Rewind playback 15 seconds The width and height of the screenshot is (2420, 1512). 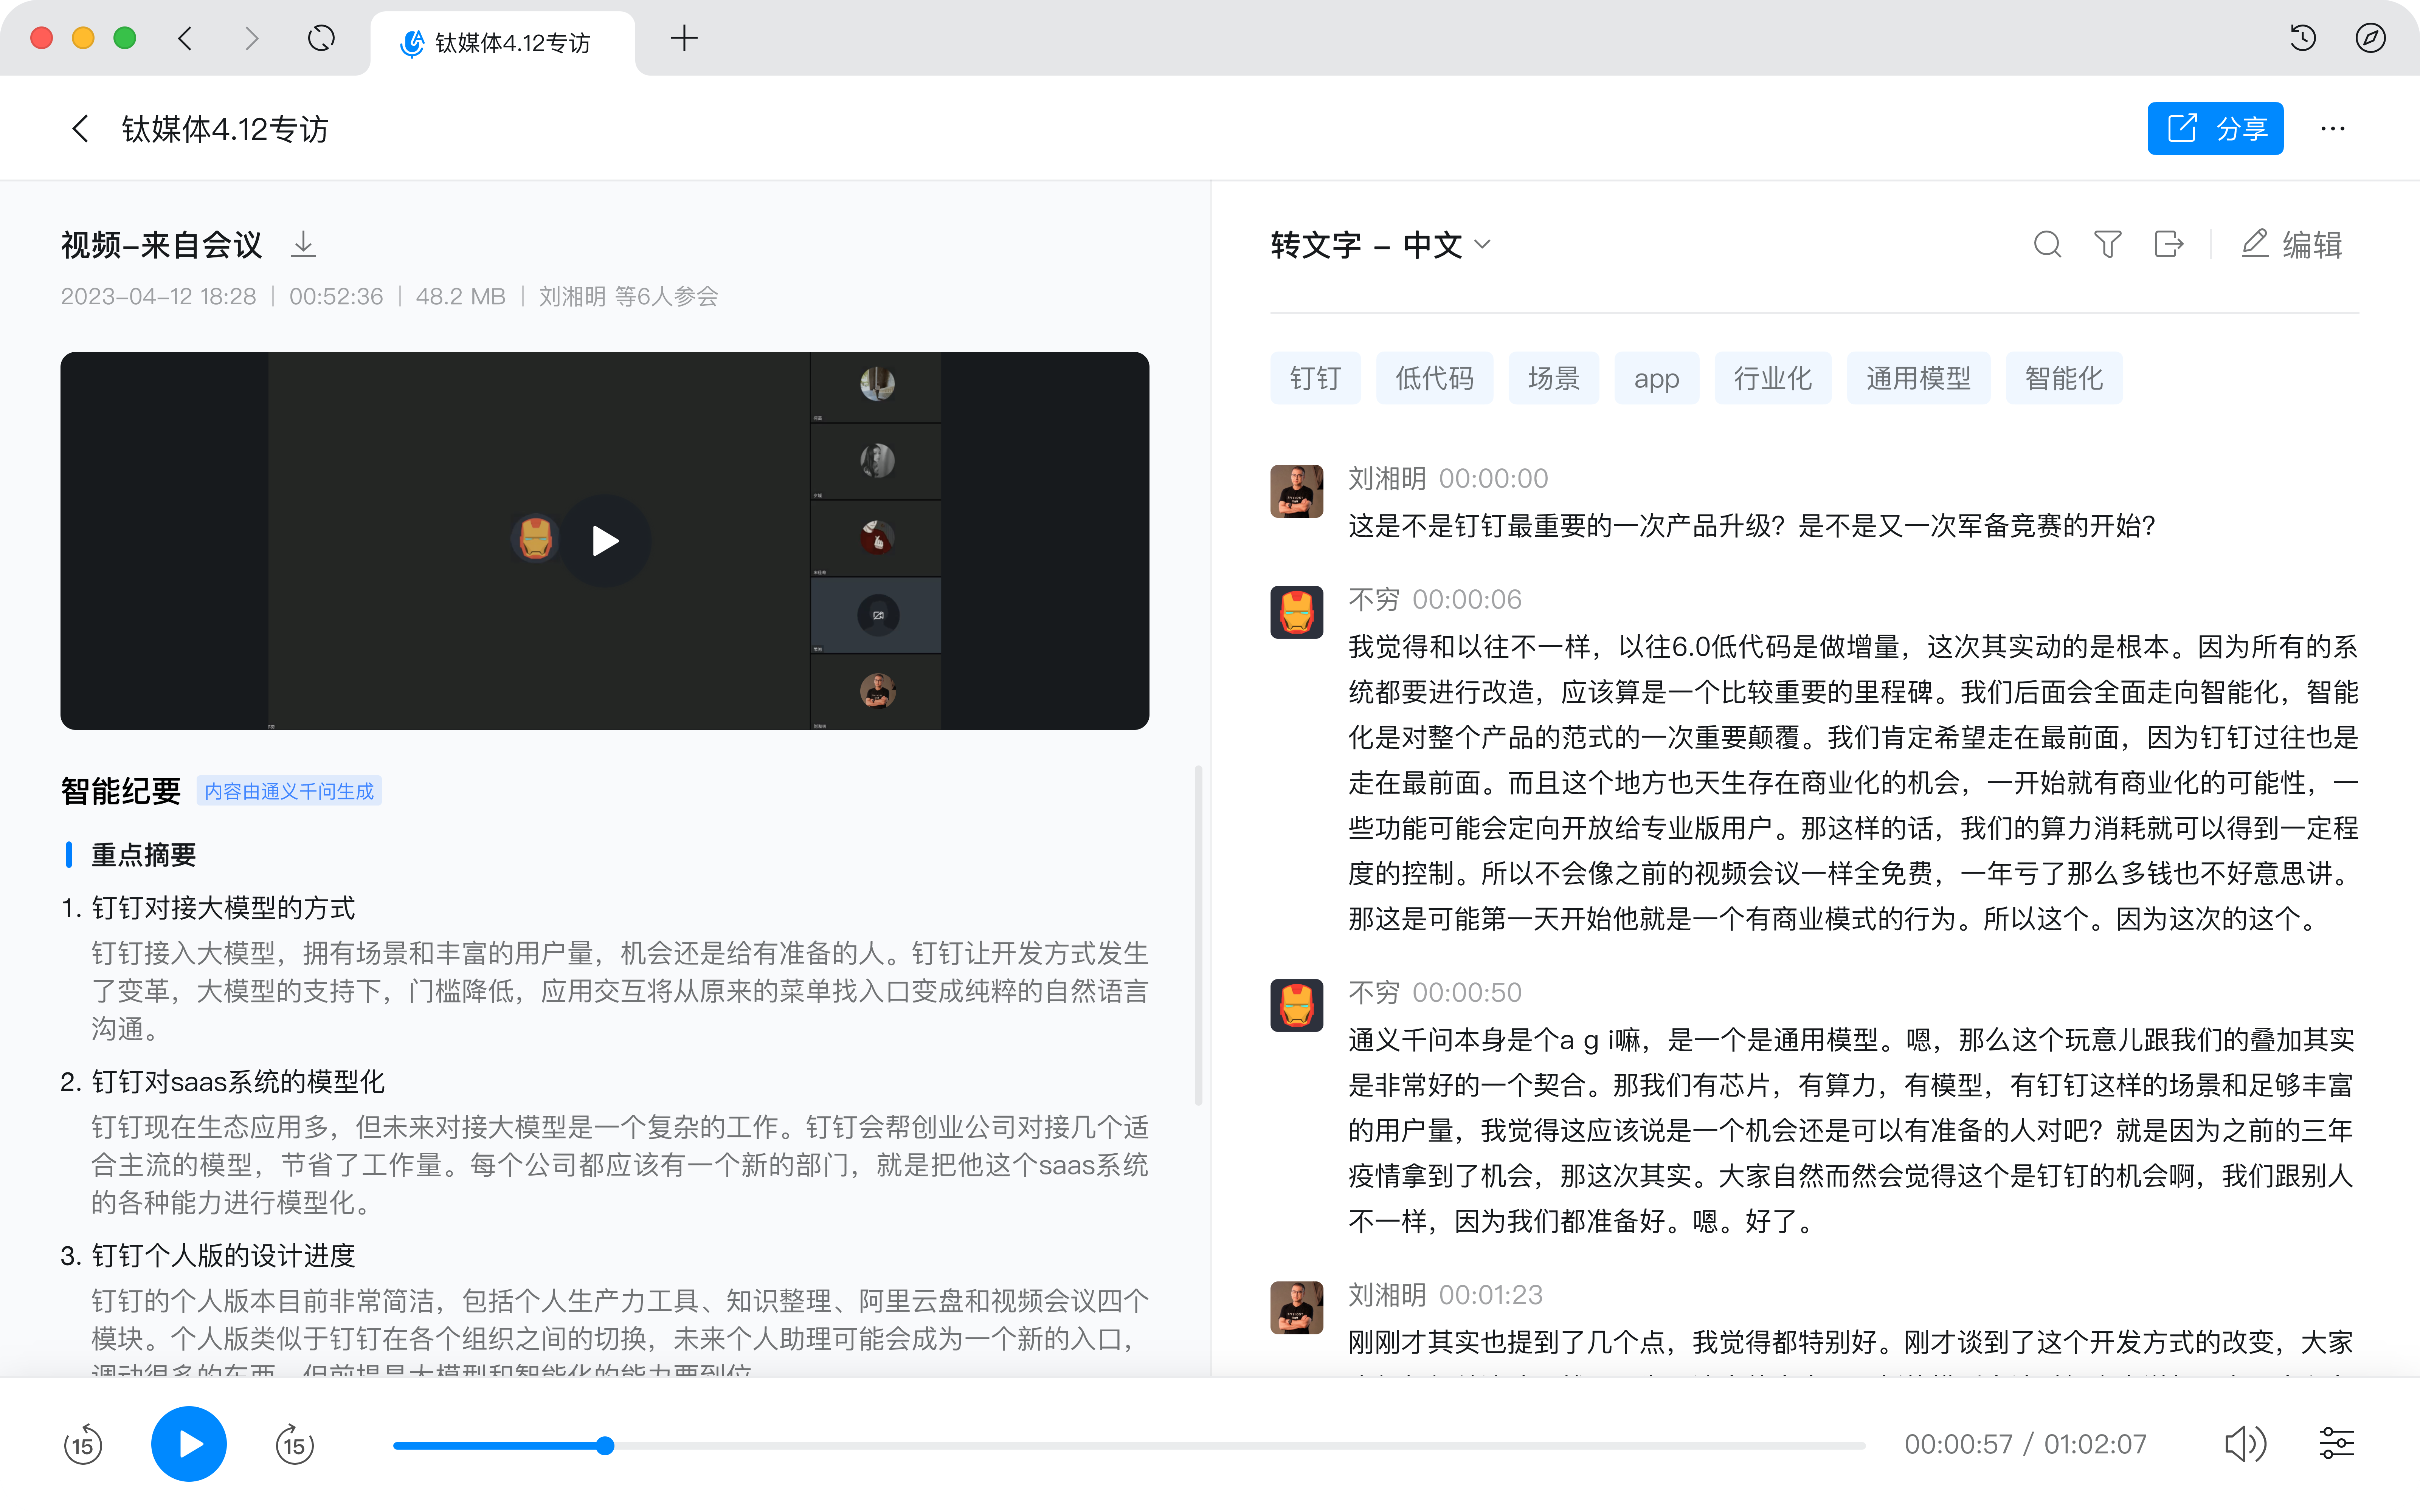pyautogui.click(x=83, y=1443)
